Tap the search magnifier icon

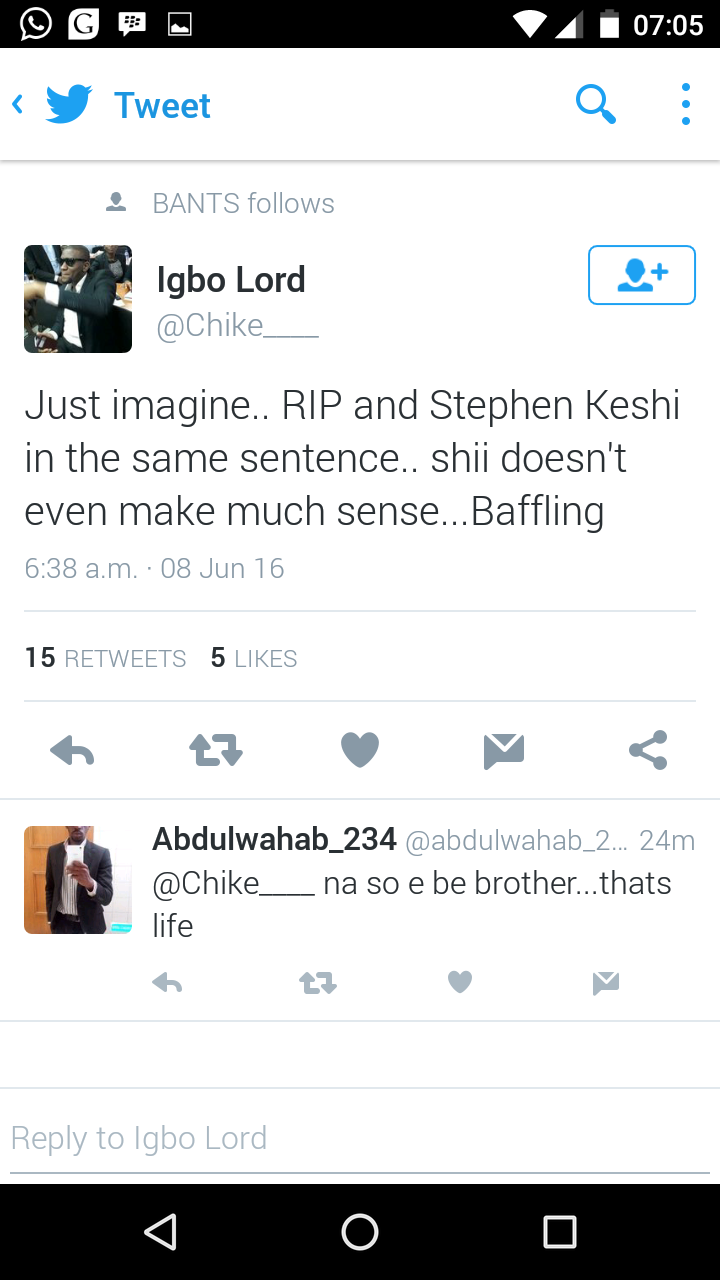pyautogui.click(x=596, y=104)
